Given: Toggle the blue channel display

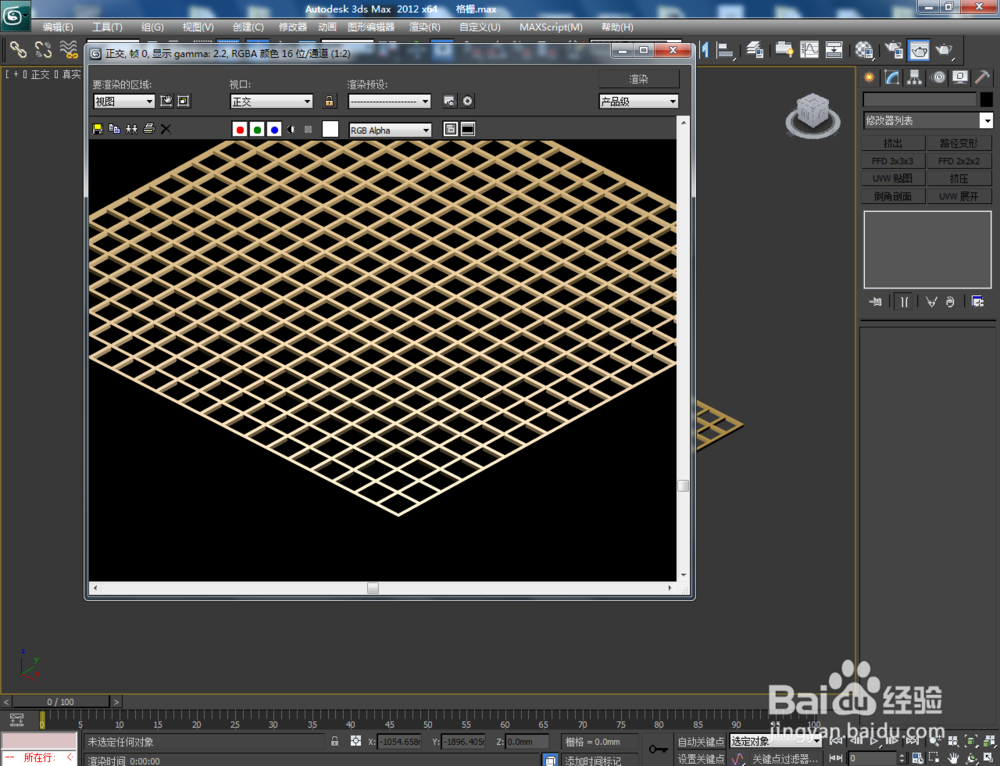Looking at the screenshot, I should coord(274,129).
